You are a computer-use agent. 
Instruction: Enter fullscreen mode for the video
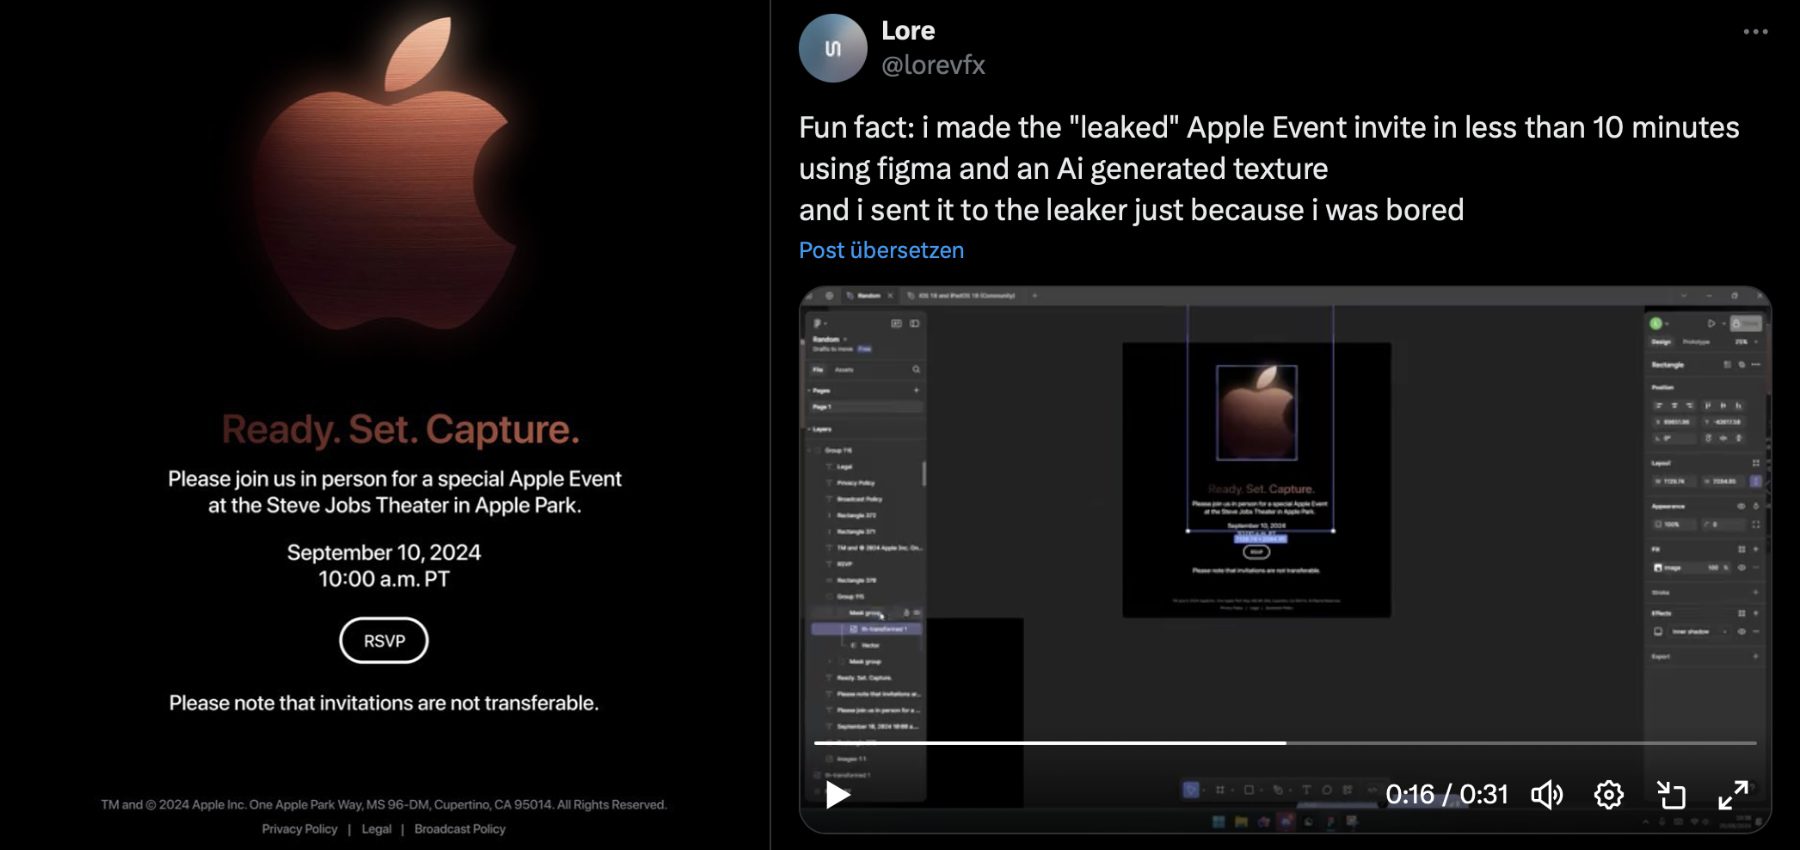[x=1733, y=795]
